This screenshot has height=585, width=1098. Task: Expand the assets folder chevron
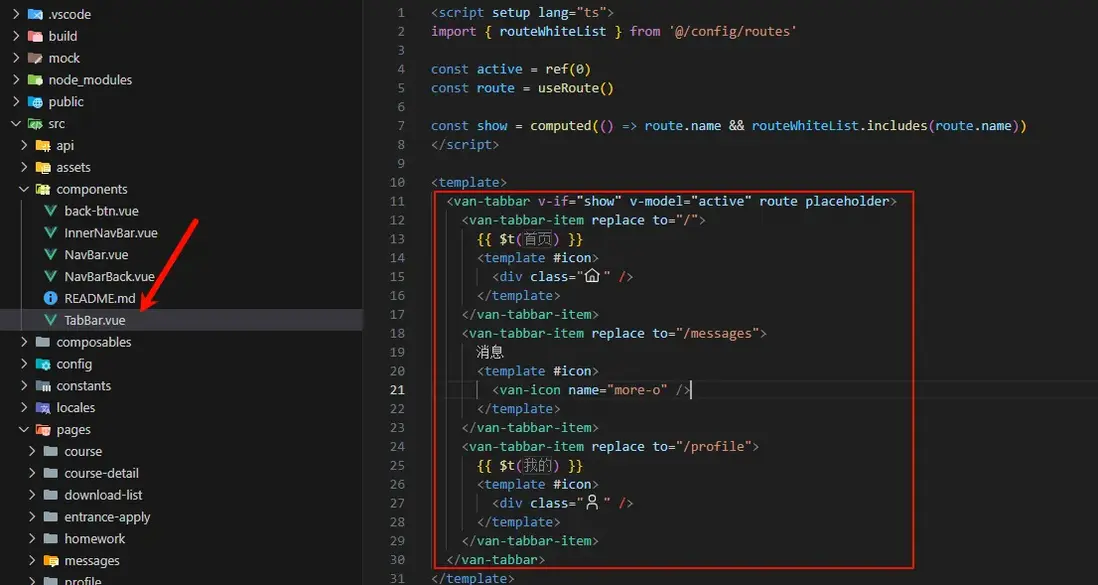pyautogui.click(x=24, y=167)
